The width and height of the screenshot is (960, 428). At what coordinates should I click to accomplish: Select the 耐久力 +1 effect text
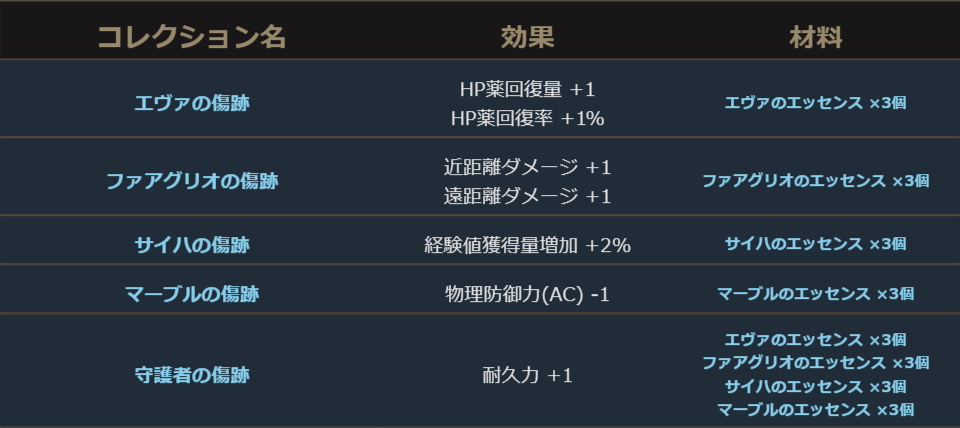(527, 376)
